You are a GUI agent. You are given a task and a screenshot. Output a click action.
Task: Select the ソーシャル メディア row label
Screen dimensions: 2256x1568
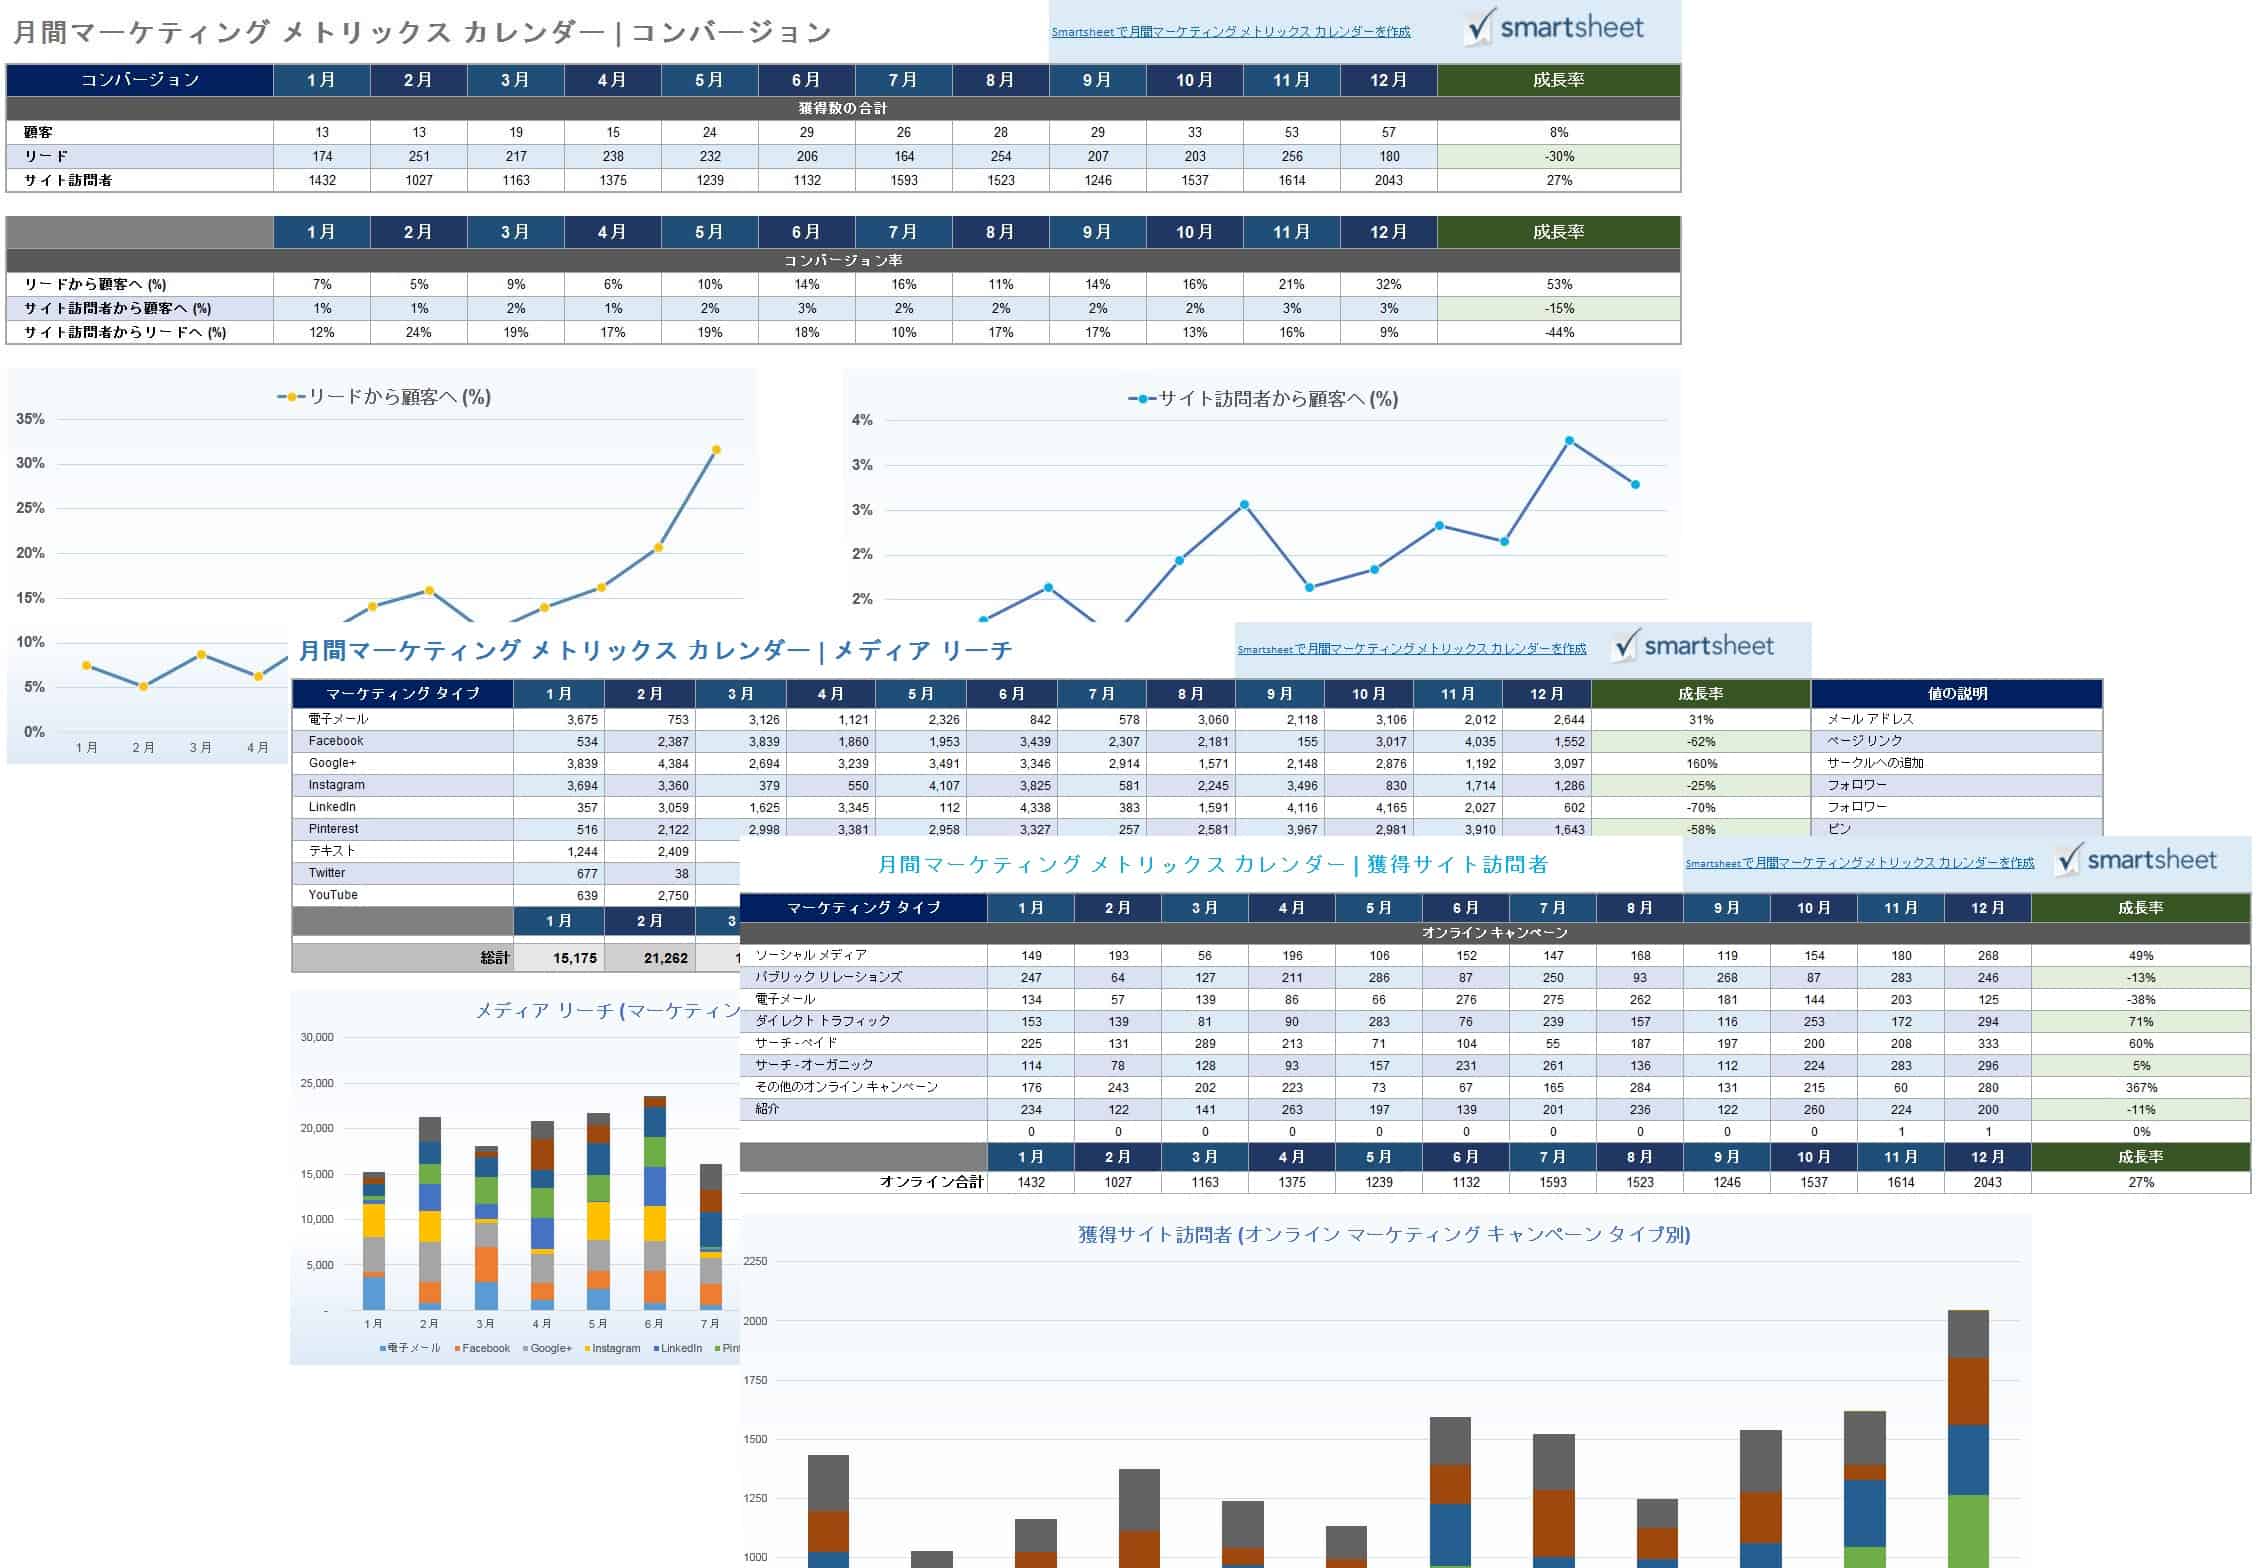(864, 955)
